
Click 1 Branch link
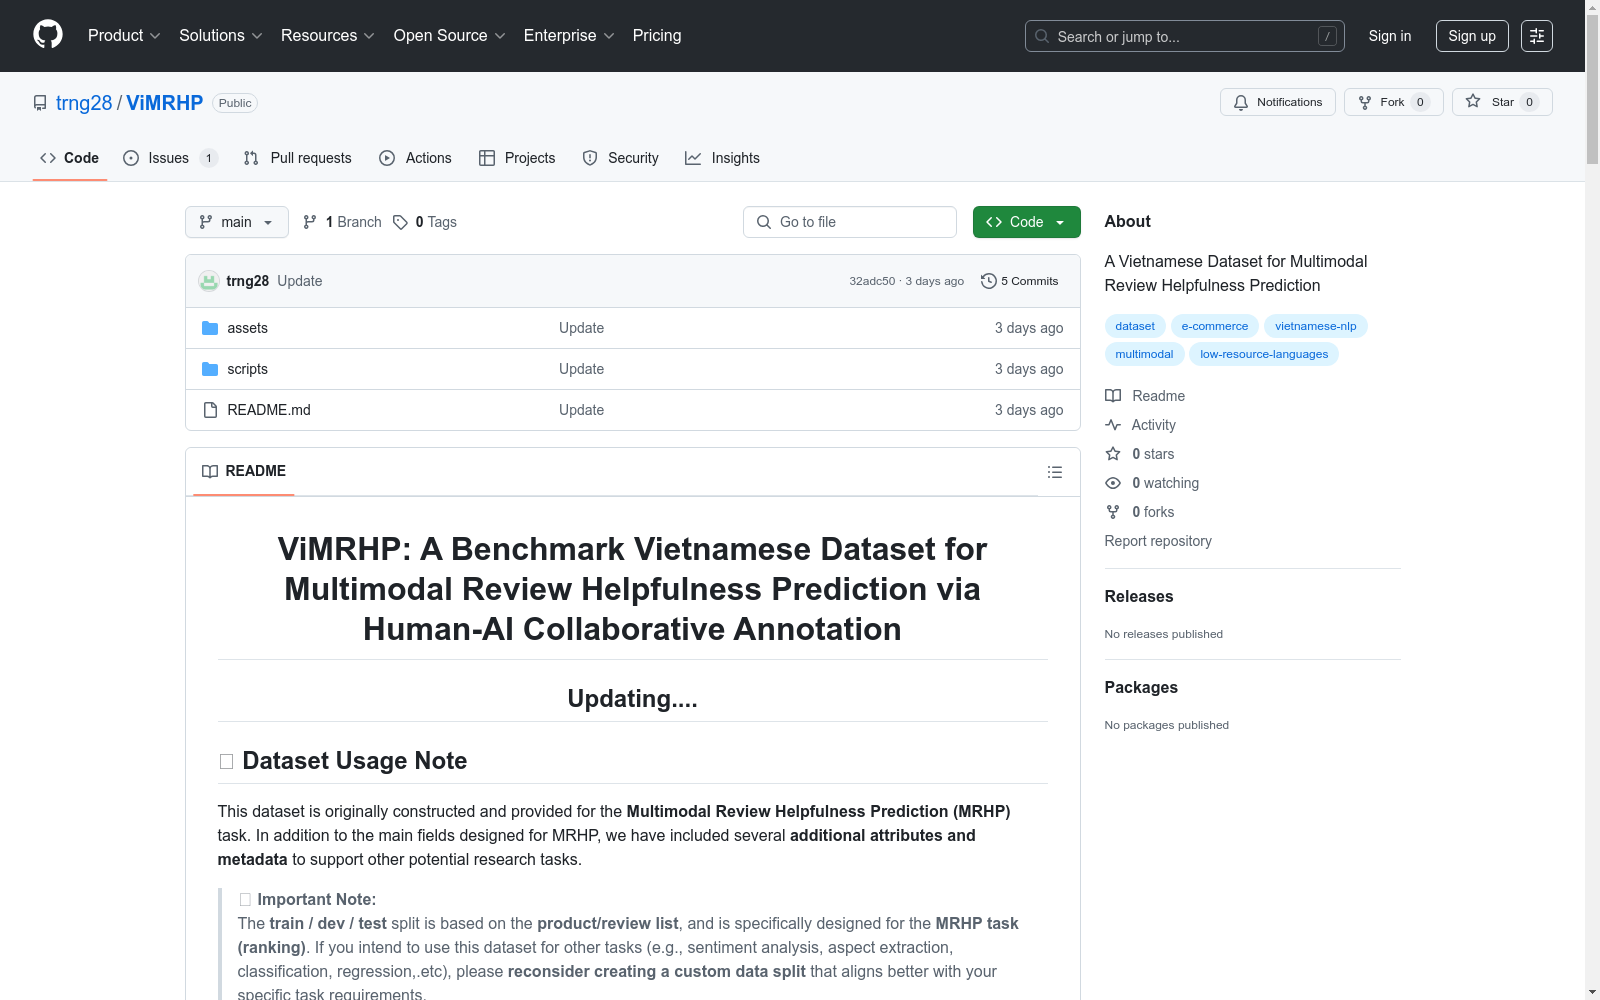pyautogui.click(x=342, y=222)
